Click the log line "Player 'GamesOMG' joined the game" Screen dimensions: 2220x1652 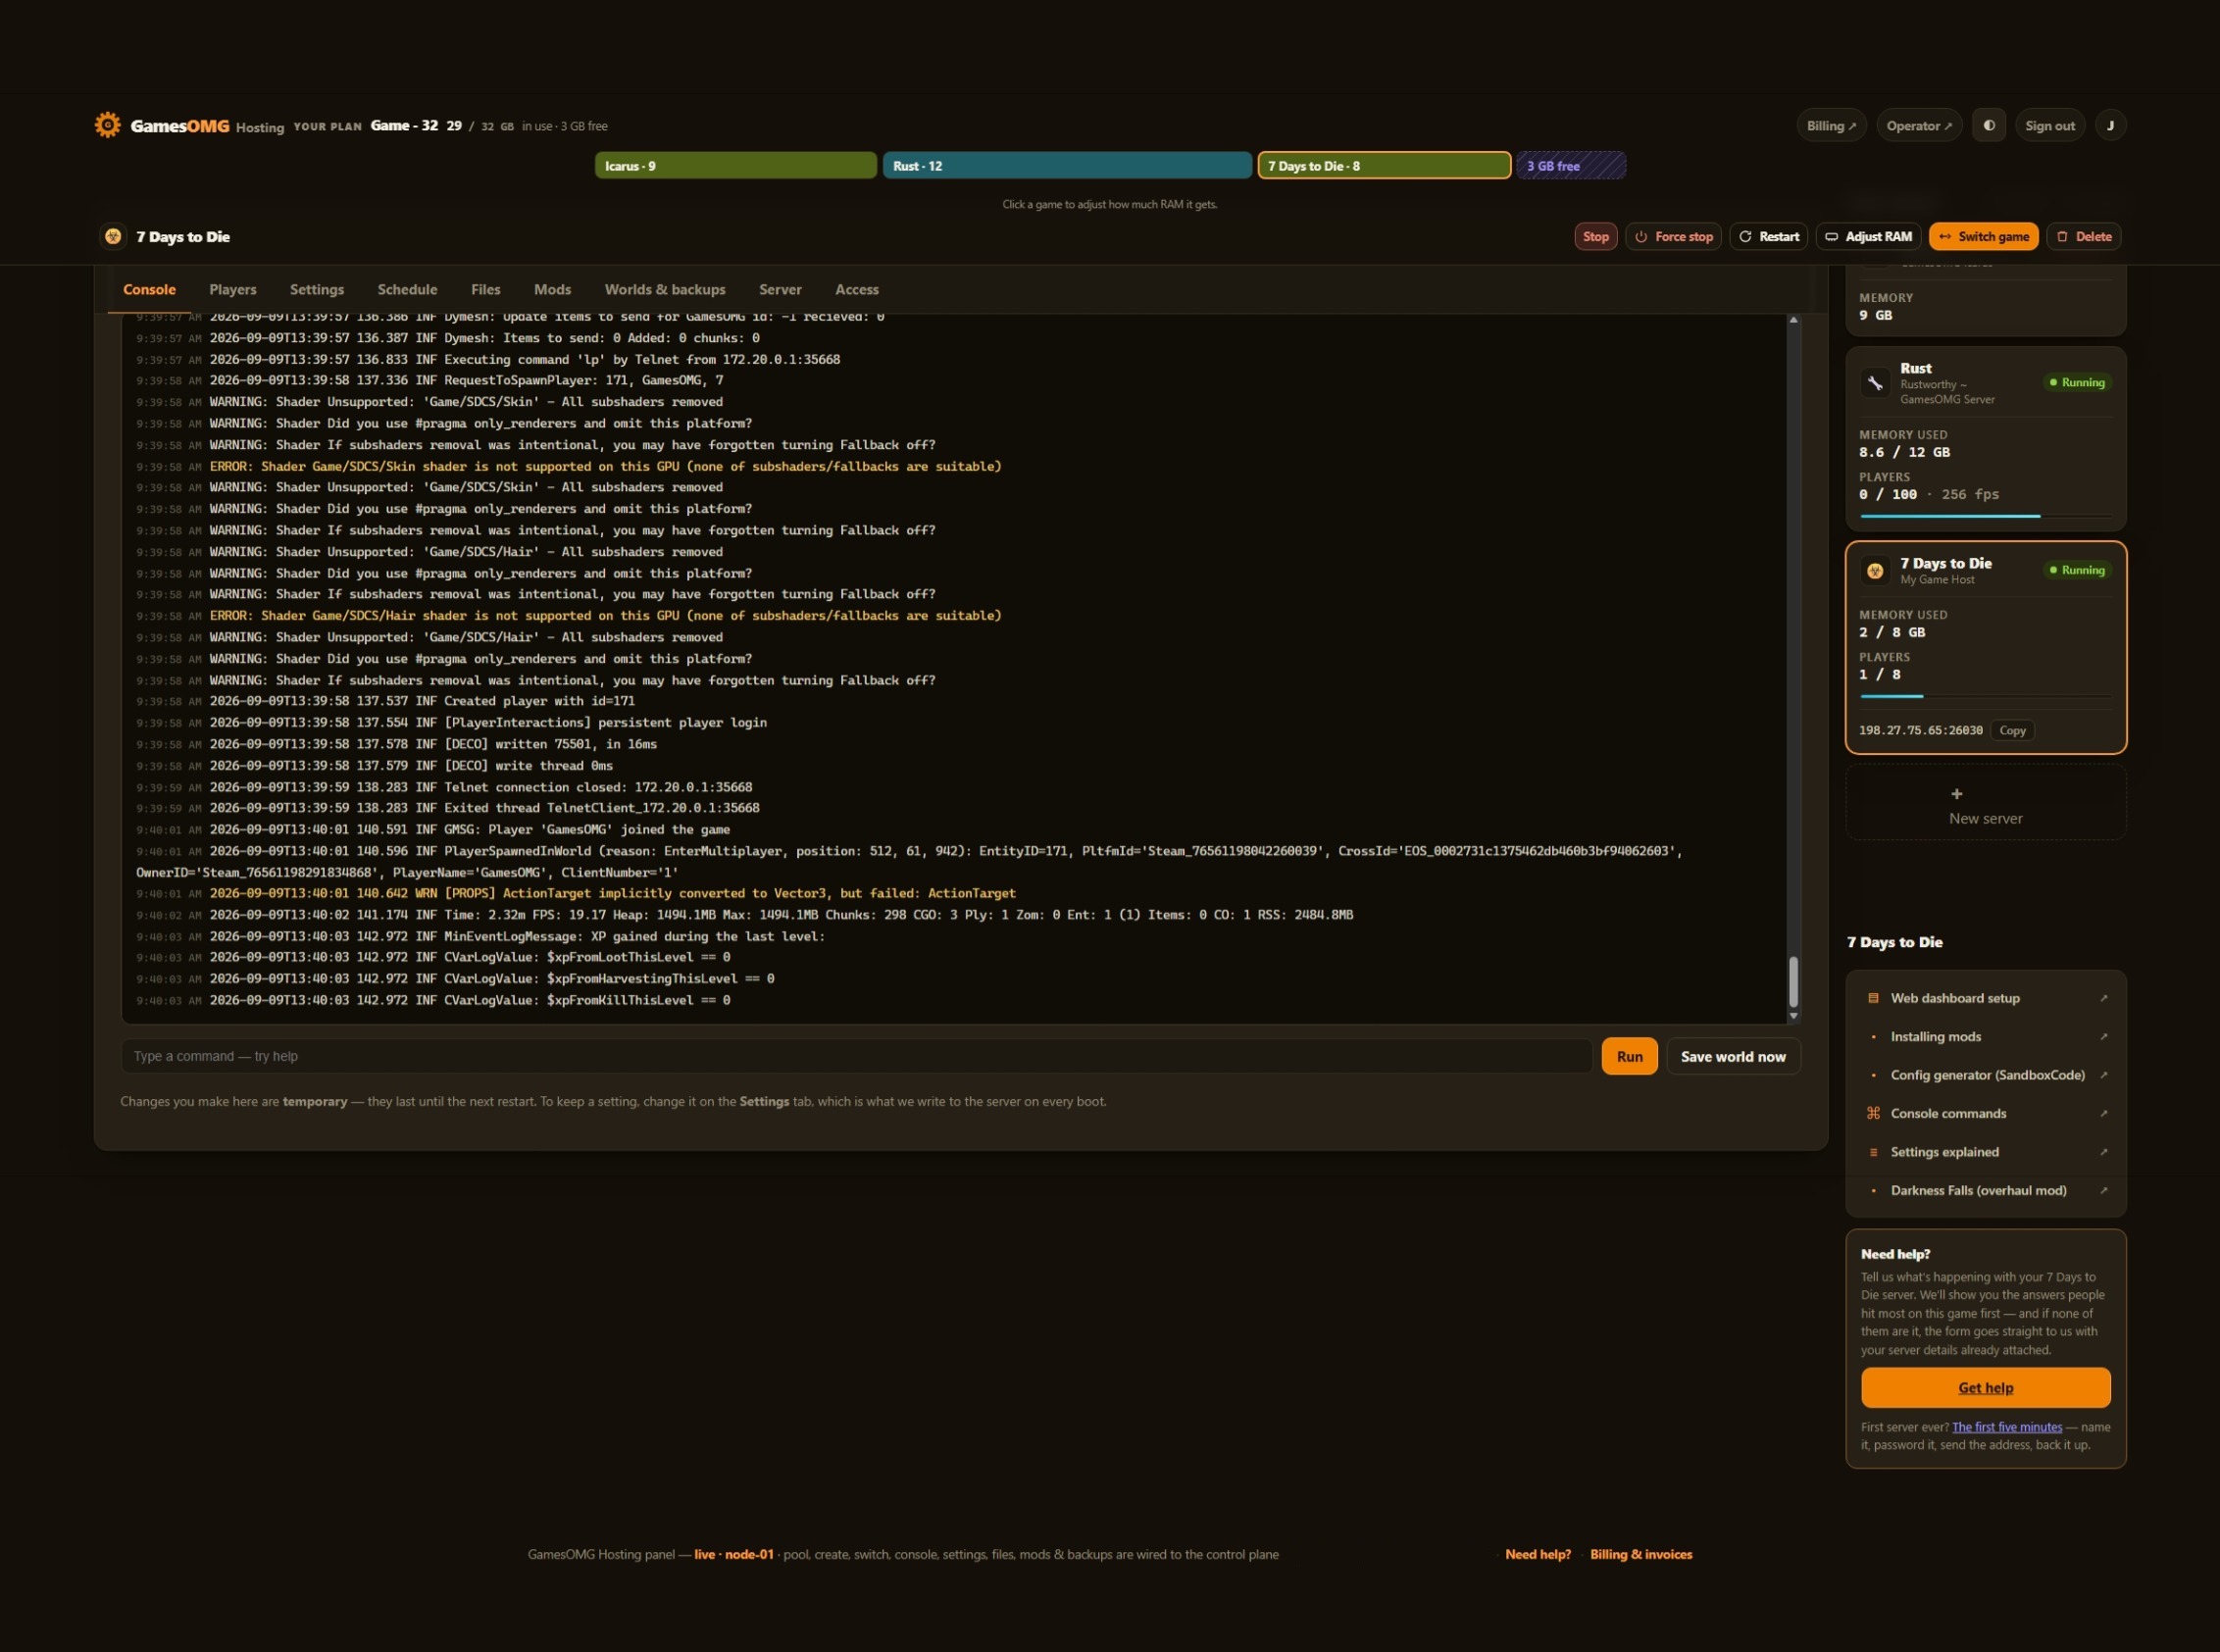click(433, 829)
